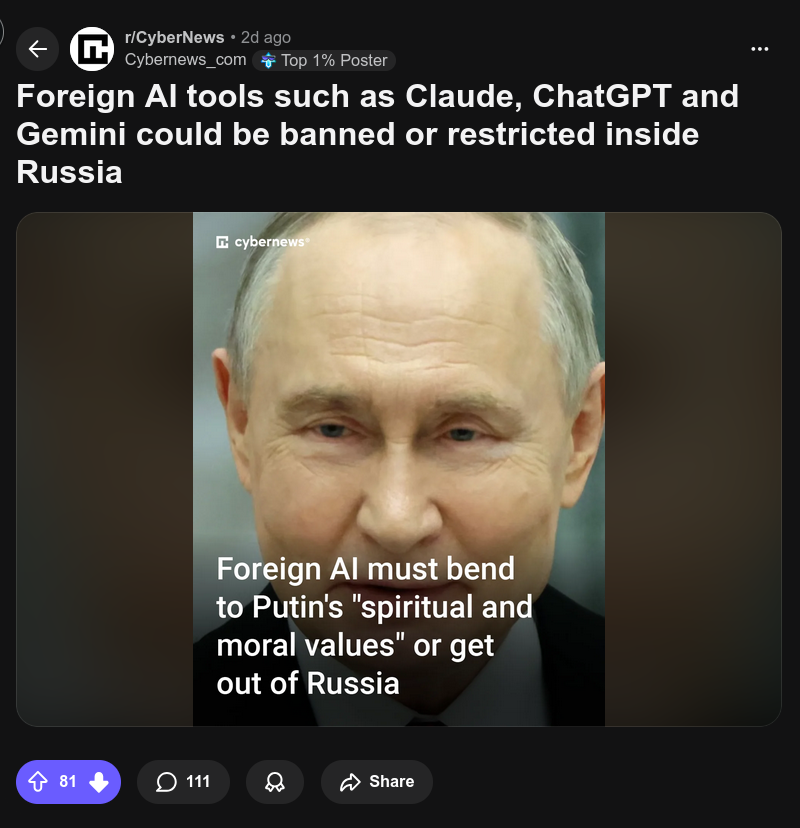This screenshot has height=828, width=800.
Task: Click the post title about foreign AI tools
Action: [377, 134]
